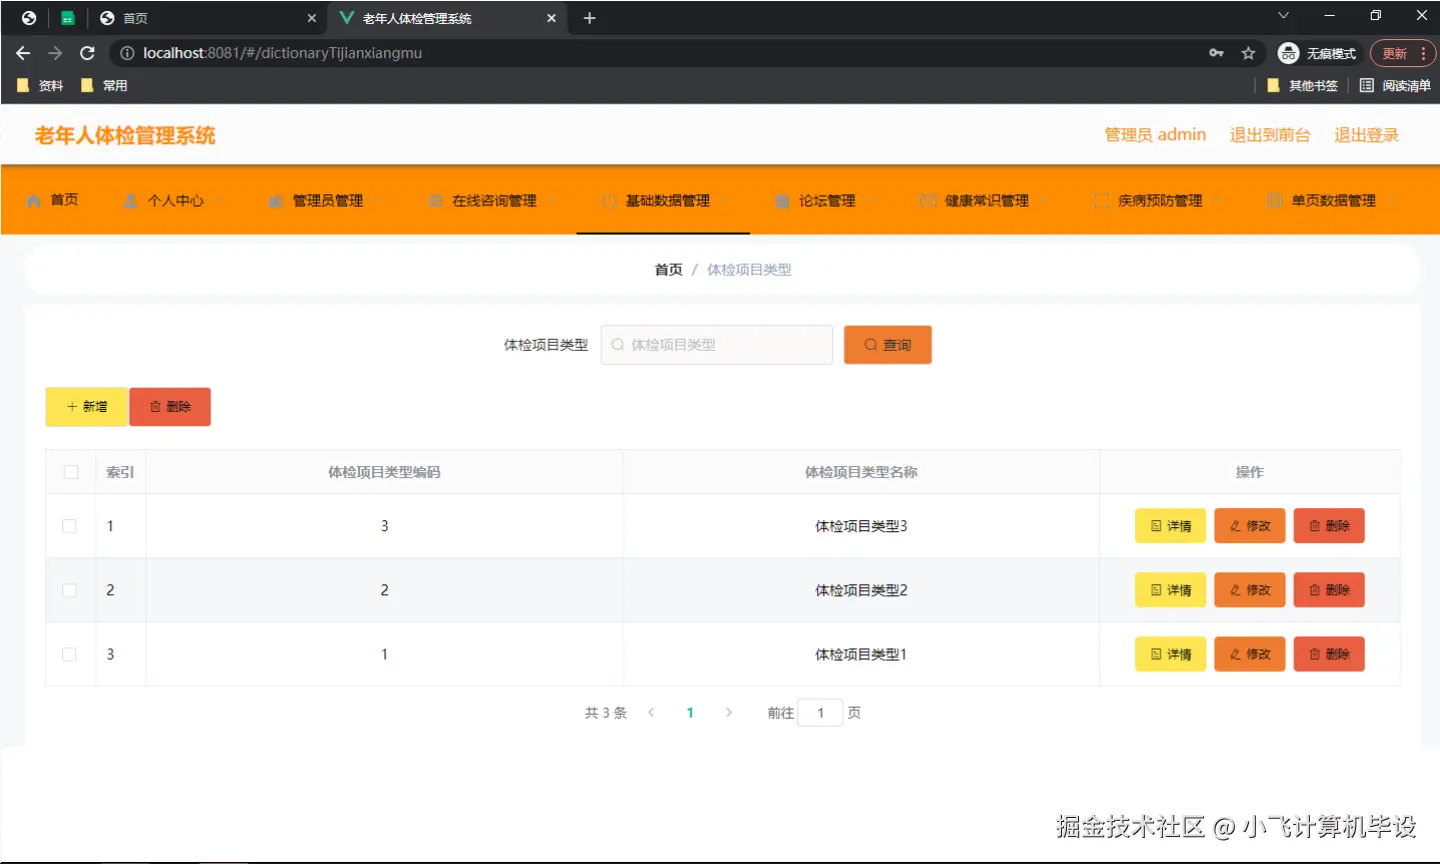This screenshot has height=864, width=1440.
Task: Open the 个人中心 menu item
Action: click(x=175, y=199)
